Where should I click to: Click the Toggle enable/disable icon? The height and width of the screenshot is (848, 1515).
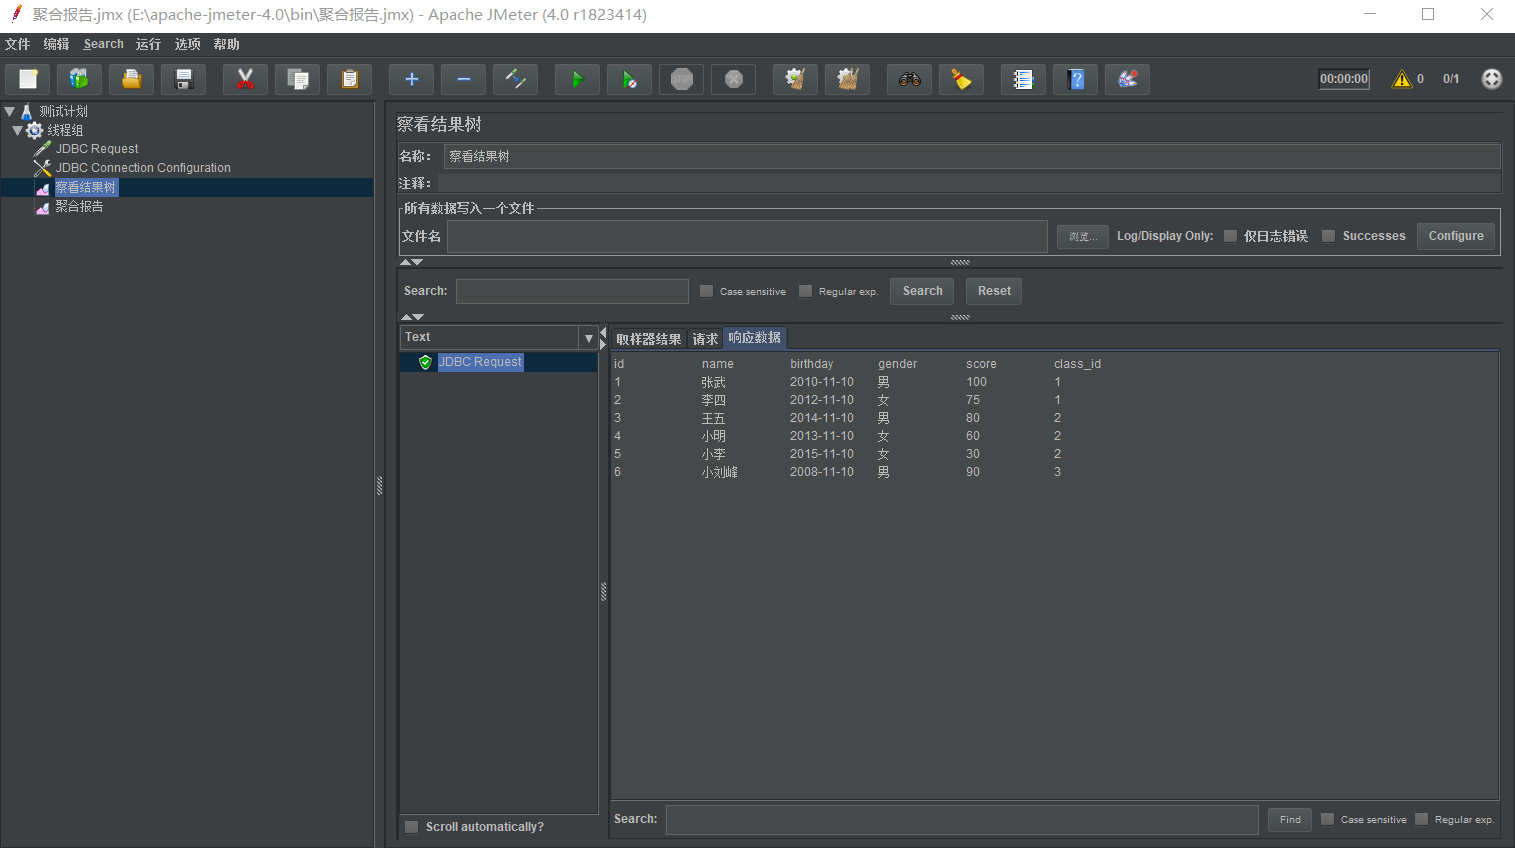516,79
